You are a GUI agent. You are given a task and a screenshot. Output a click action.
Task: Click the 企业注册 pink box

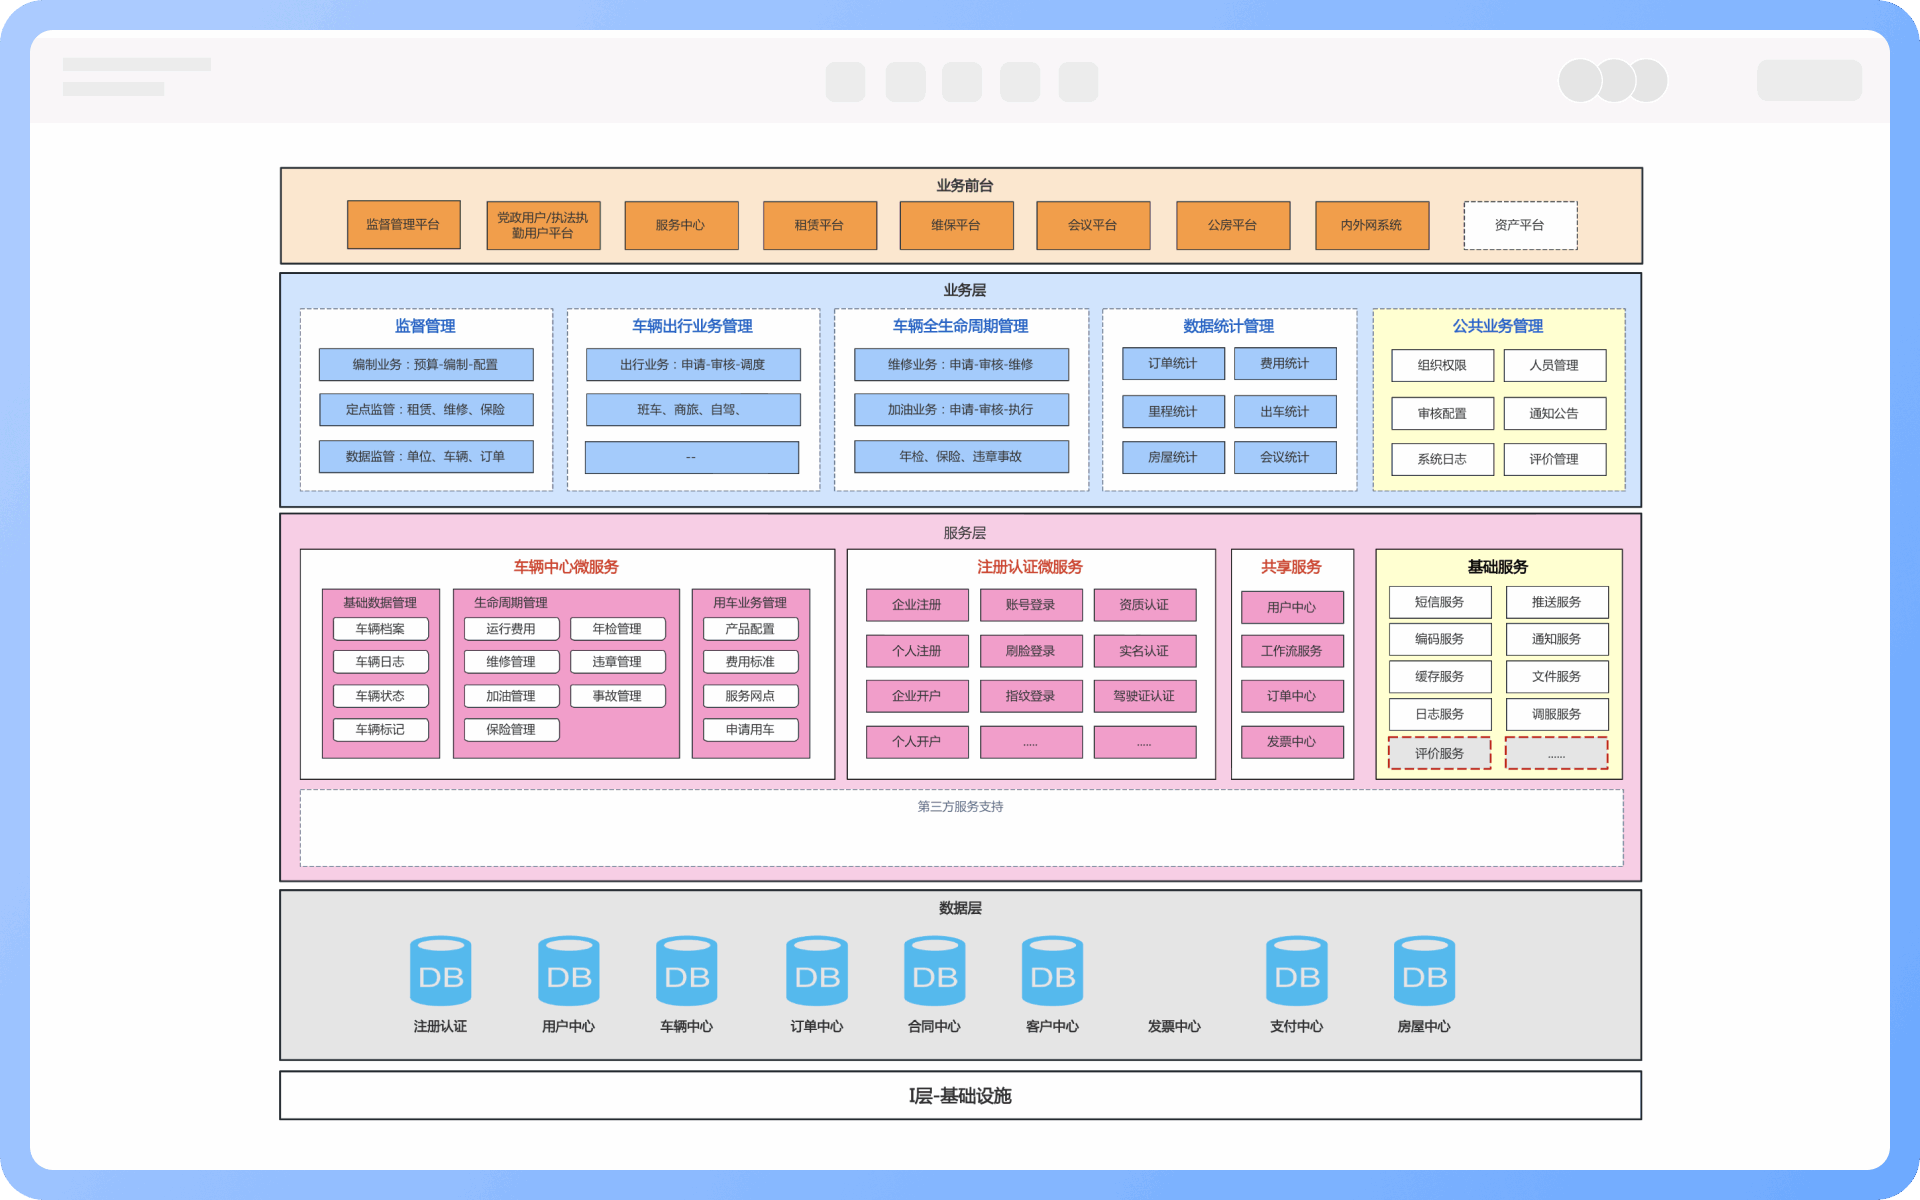916,605
